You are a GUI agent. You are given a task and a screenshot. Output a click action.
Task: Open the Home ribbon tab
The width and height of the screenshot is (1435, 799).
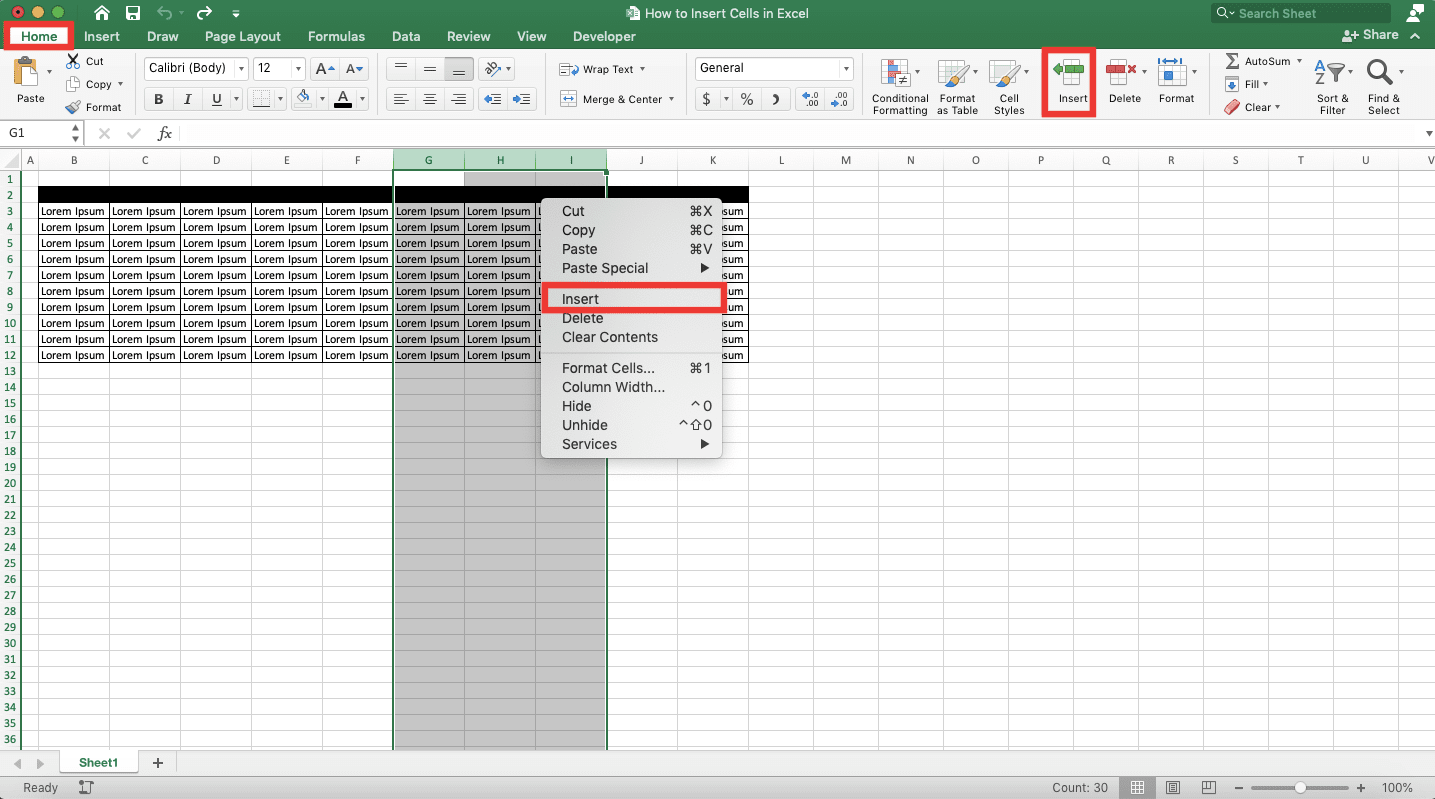(40, 36)
